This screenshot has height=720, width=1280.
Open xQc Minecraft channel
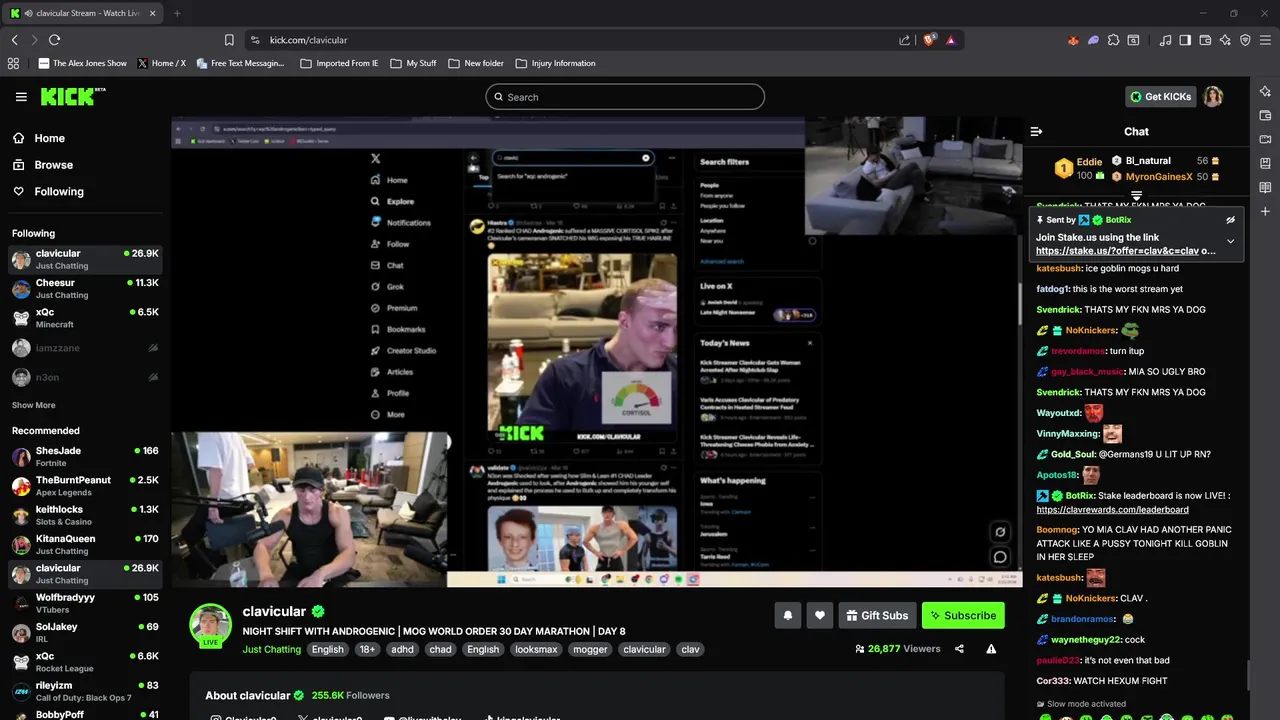click(x=85, y=318)
